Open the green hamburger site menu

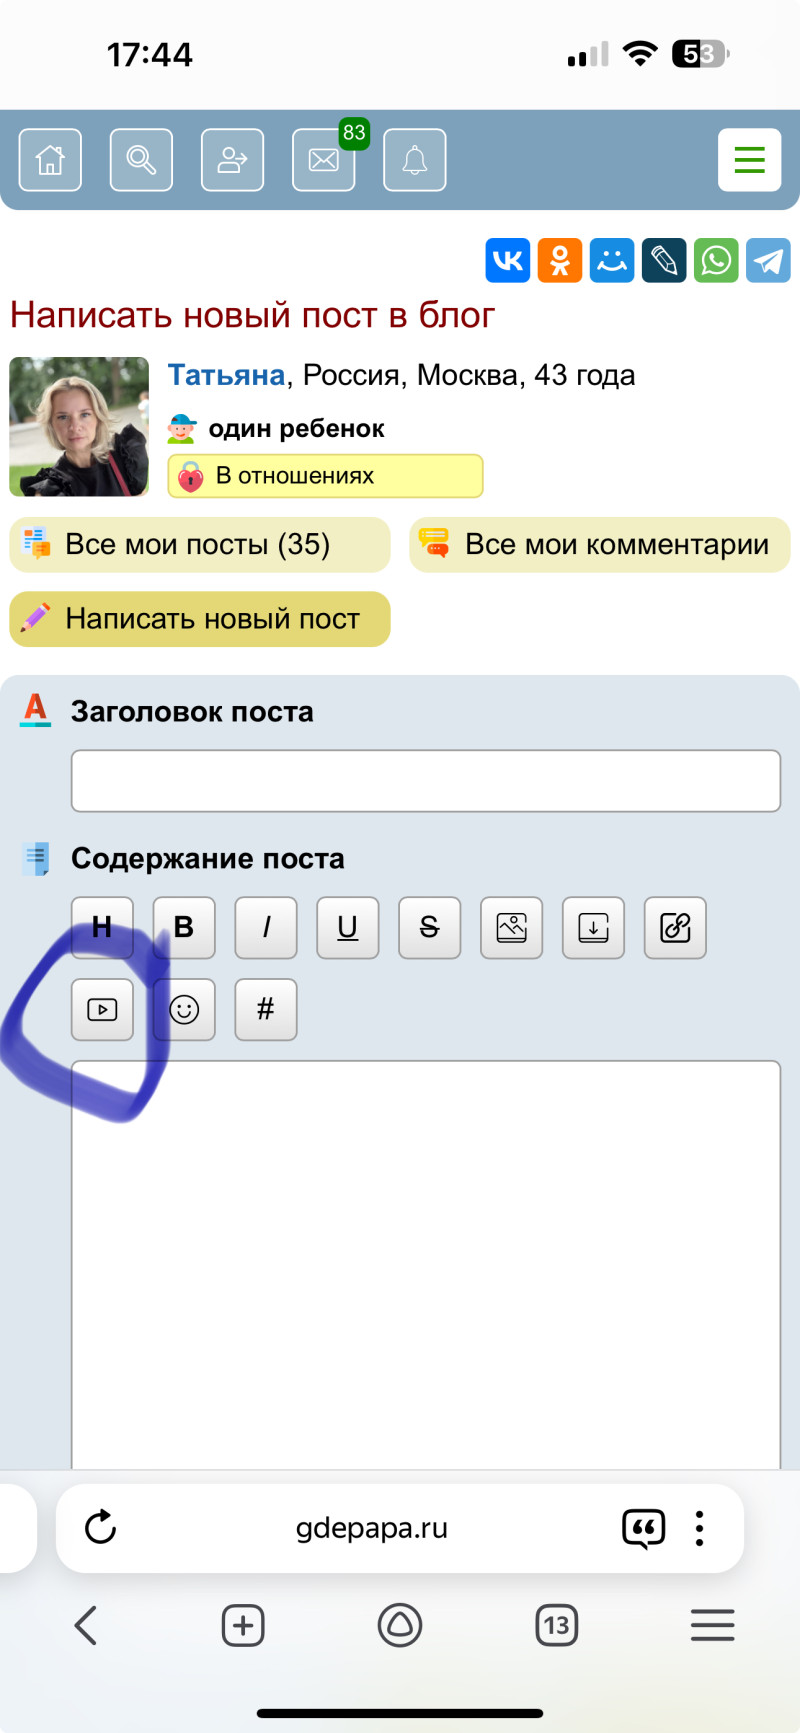pos(749,160)
